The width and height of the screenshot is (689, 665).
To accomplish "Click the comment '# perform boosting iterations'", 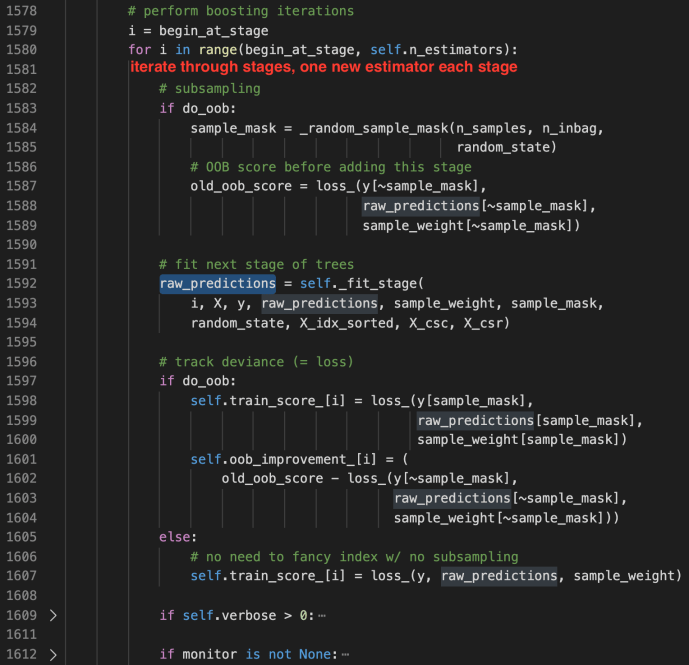I will (241, 11).
